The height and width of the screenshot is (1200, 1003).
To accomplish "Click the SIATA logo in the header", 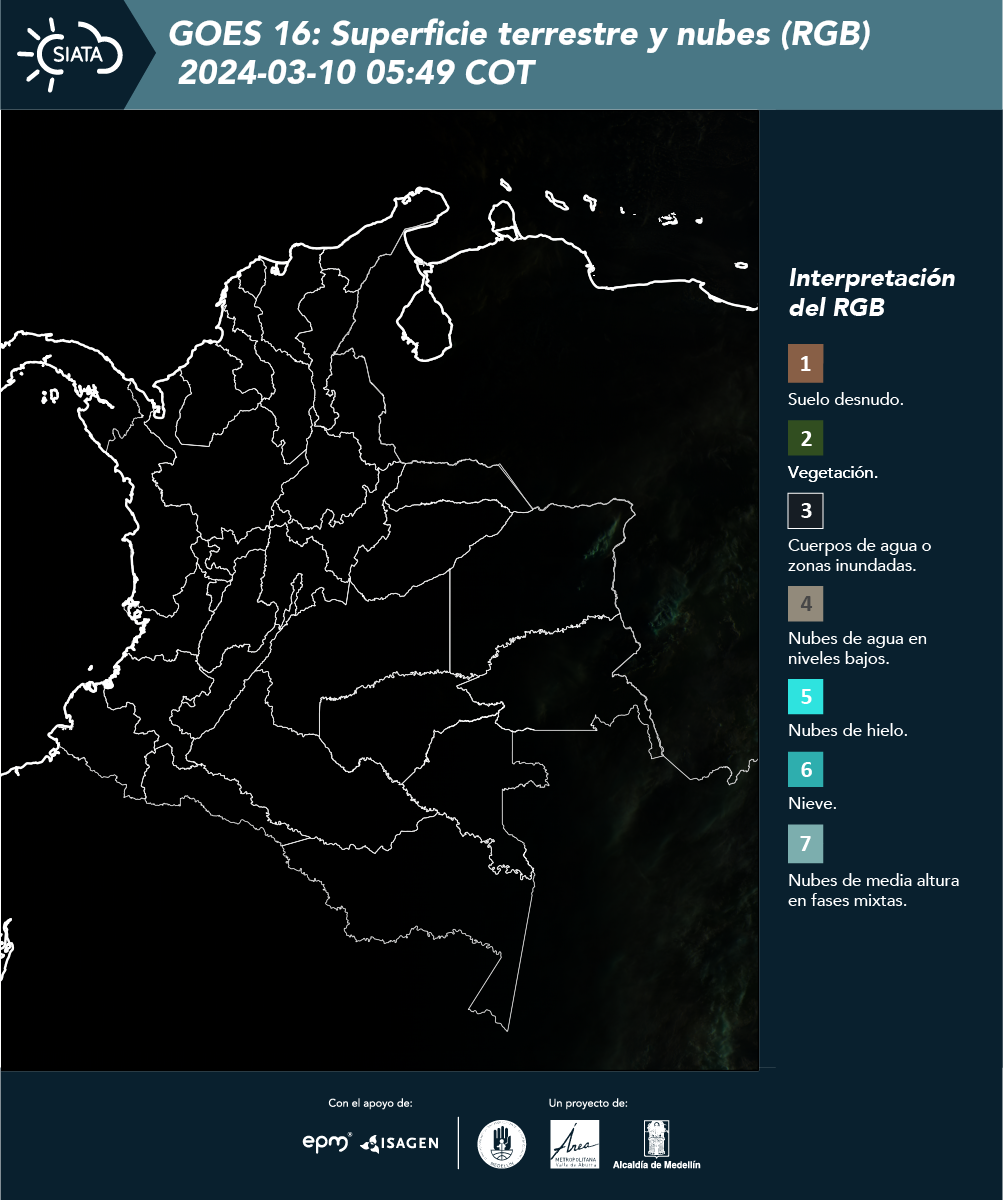I will tap(71, 53).
